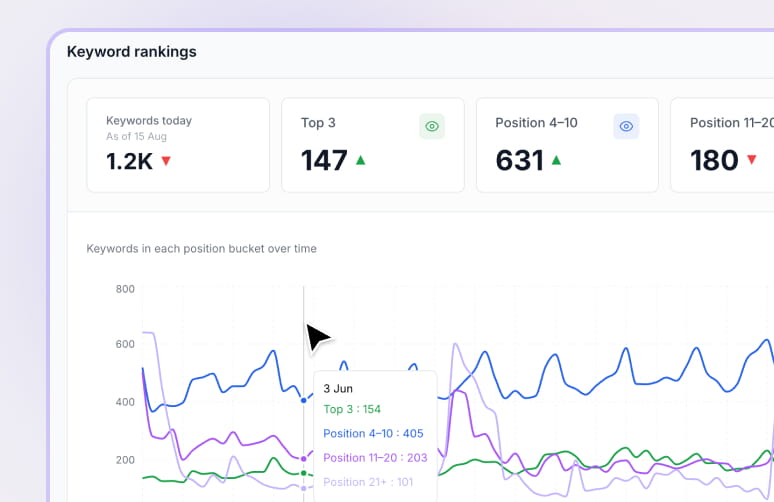Click the purple data point on 3 Jun
This screenshot has height=502, width=774.
[304, 459]
